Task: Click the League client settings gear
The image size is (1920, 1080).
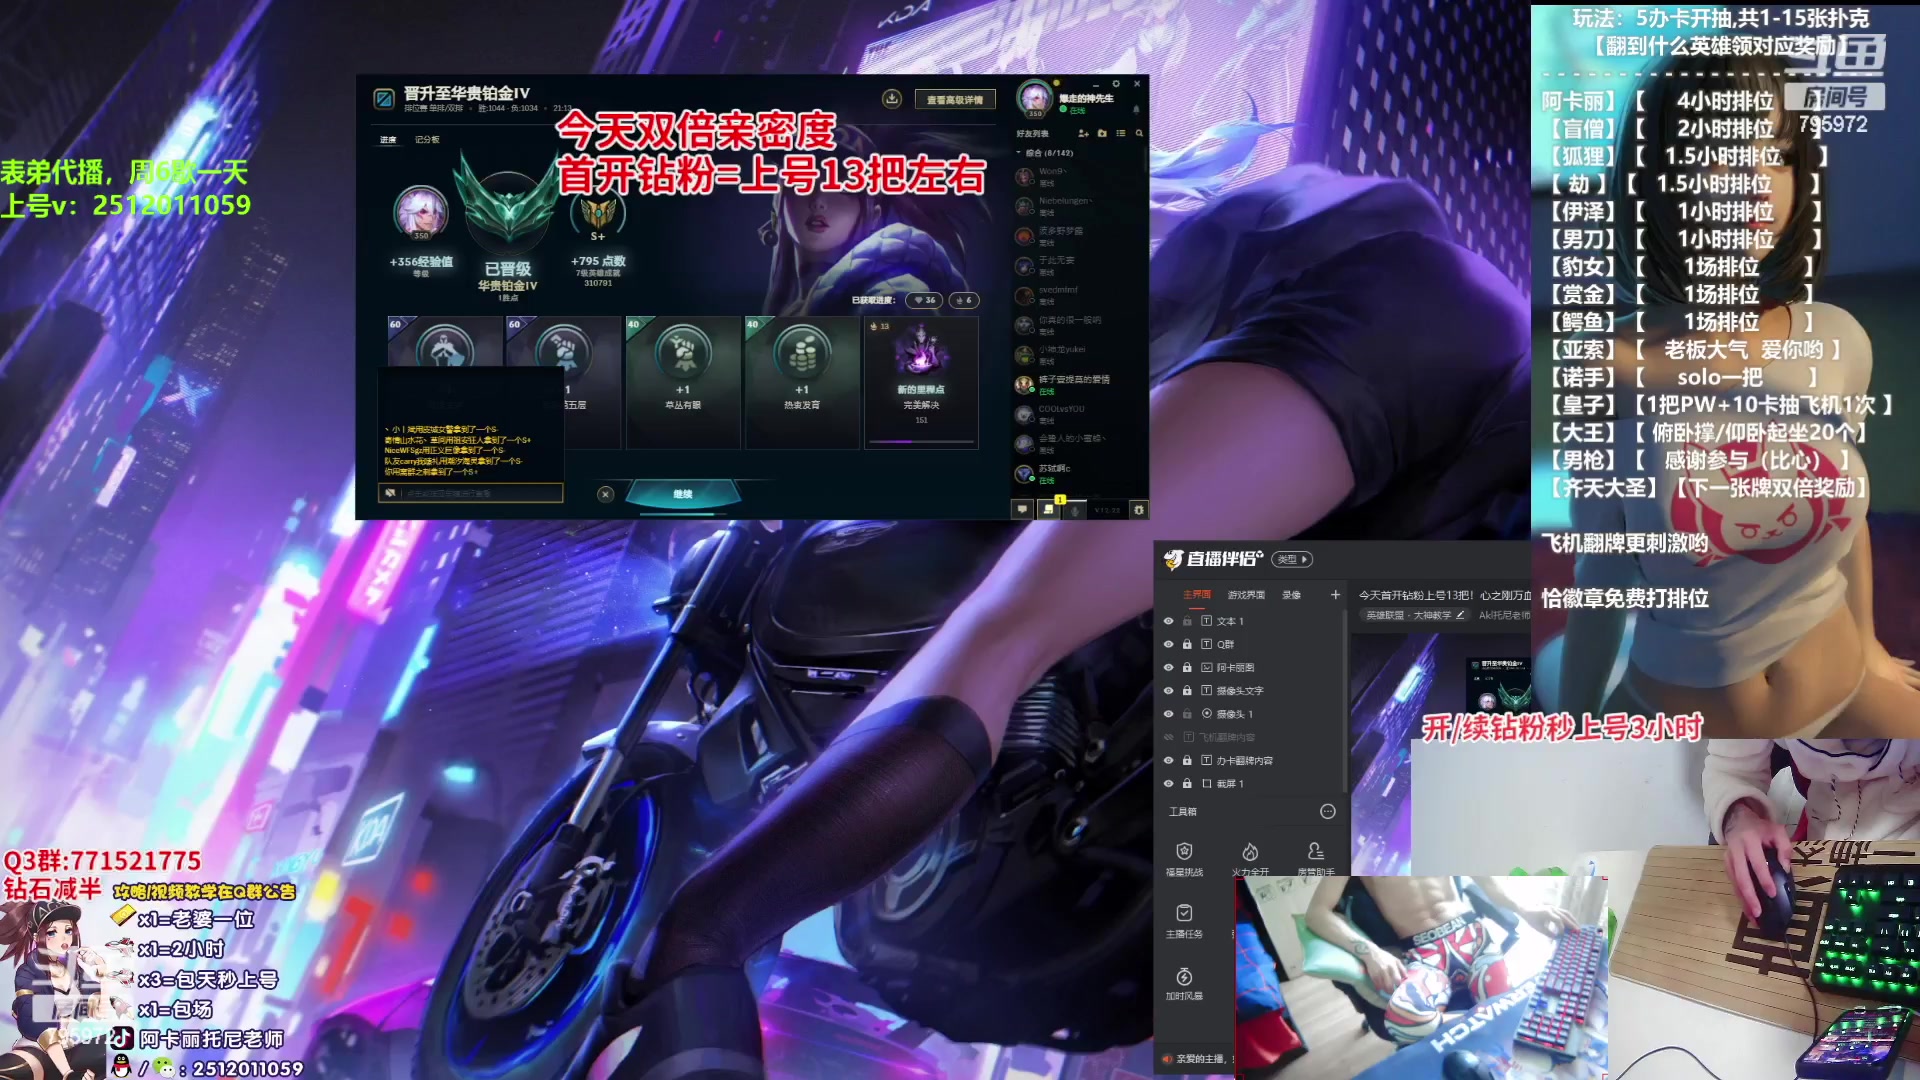Action: click(x=1116, y=84)
